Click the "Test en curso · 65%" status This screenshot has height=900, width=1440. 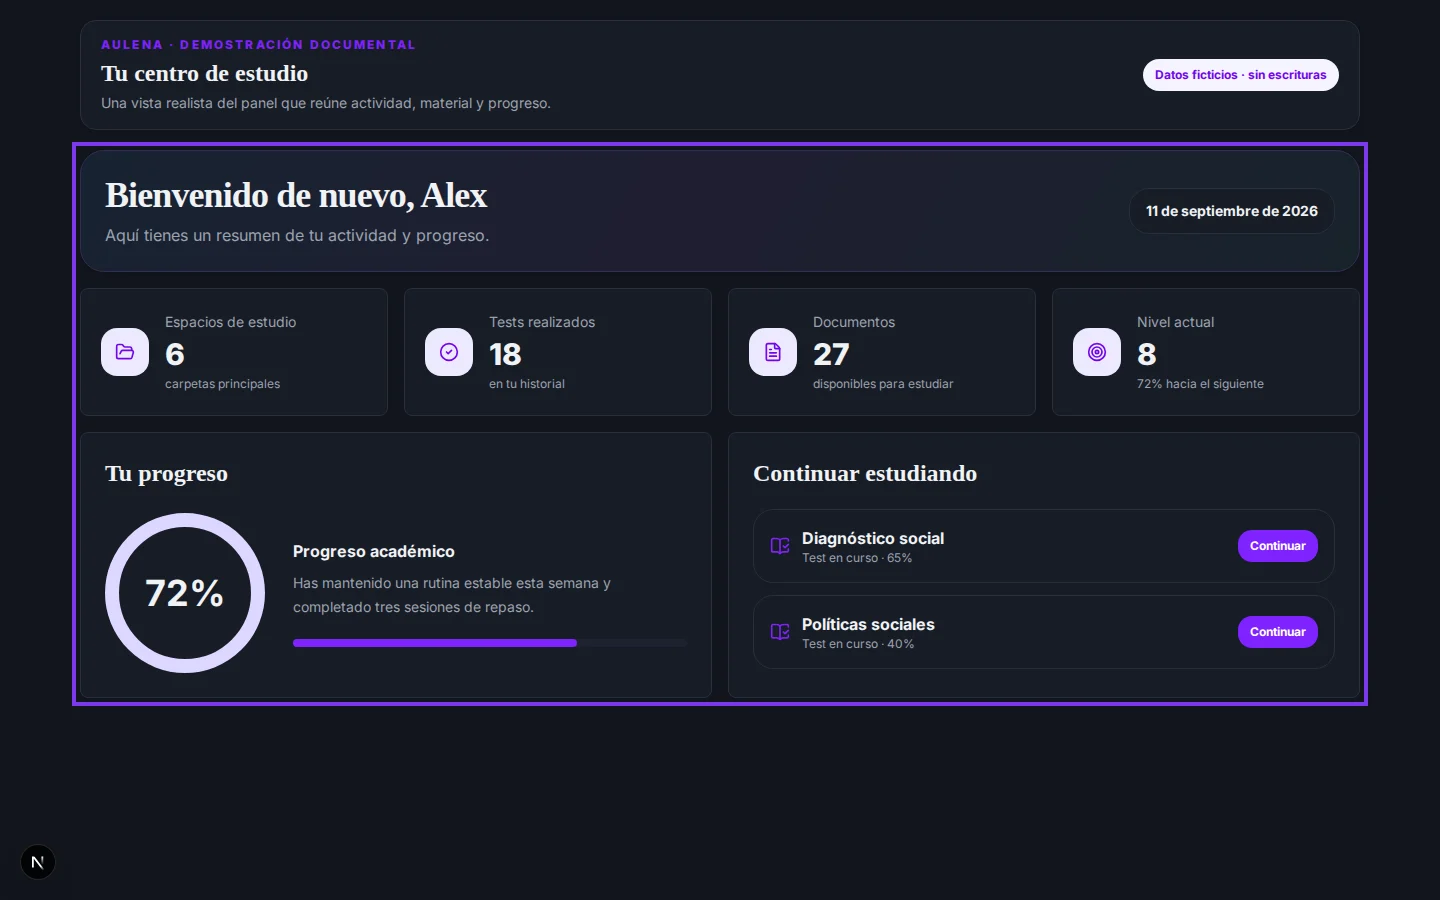click(x=857, y=558)
